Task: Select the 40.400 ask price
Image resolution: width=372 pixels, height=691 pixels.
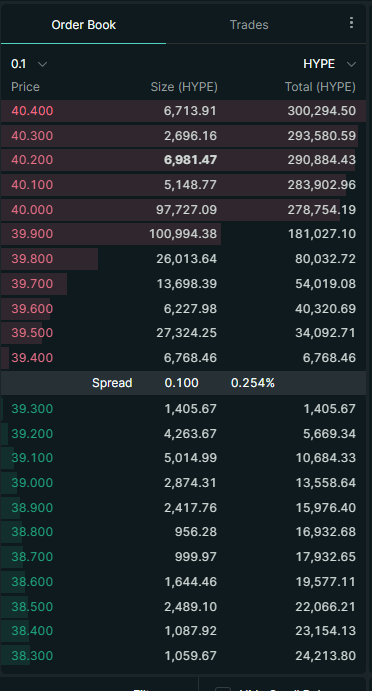Action: (32, 111)
